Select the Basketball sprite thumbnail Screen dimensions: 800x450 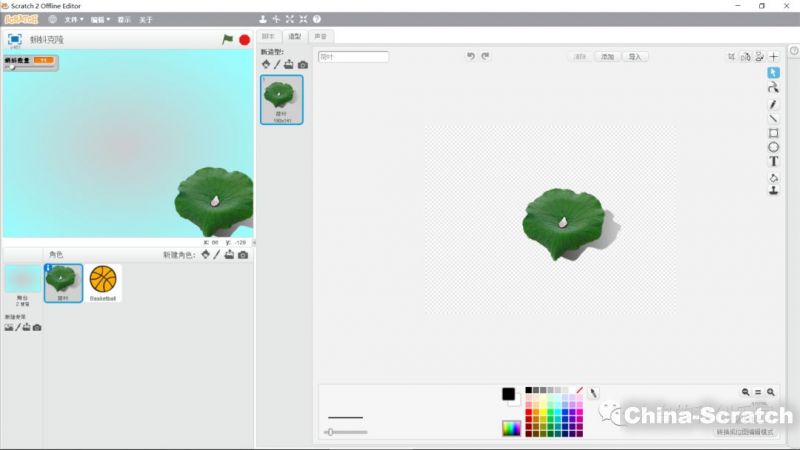(102, 282)
